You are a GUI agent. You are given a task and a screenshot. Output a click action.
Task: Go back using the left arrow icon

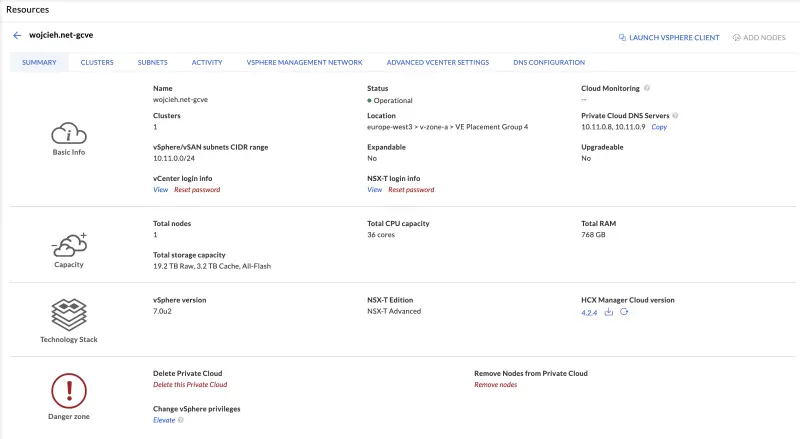click(x=17, y=35)
